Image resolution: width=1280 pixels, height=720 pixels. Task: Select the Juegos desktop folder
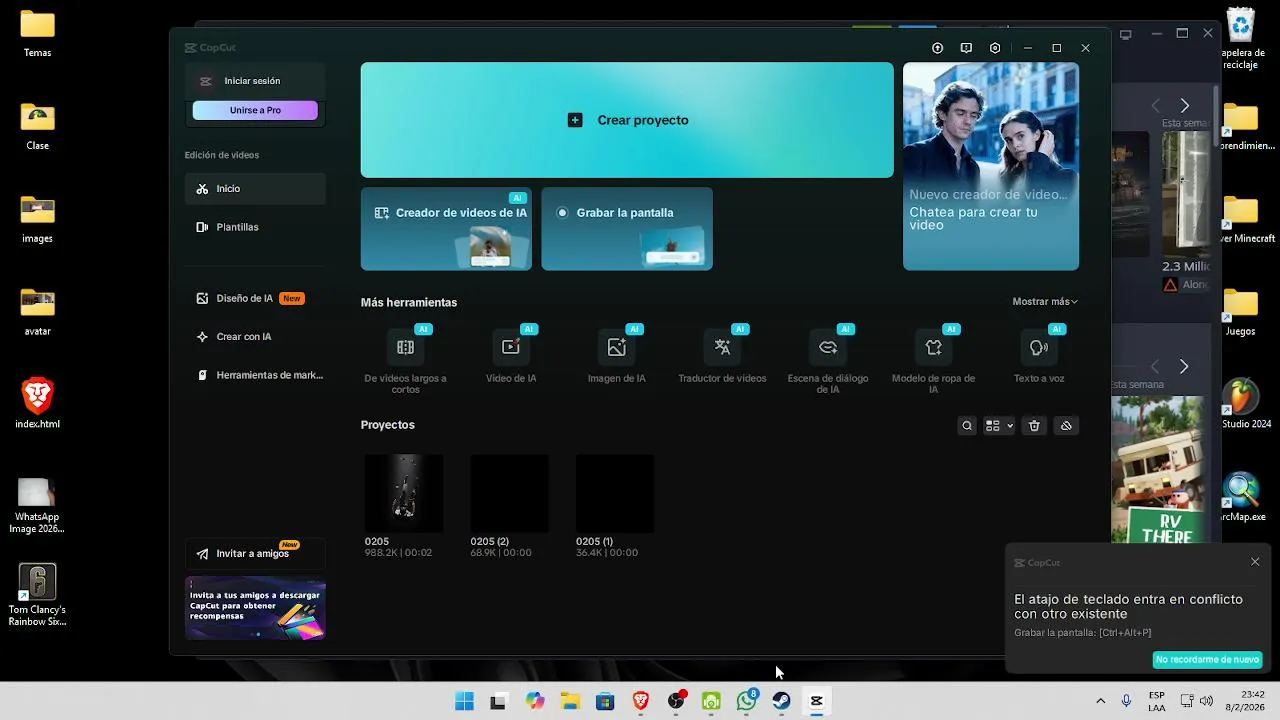pyautogui.click(x=1241, y=311)
